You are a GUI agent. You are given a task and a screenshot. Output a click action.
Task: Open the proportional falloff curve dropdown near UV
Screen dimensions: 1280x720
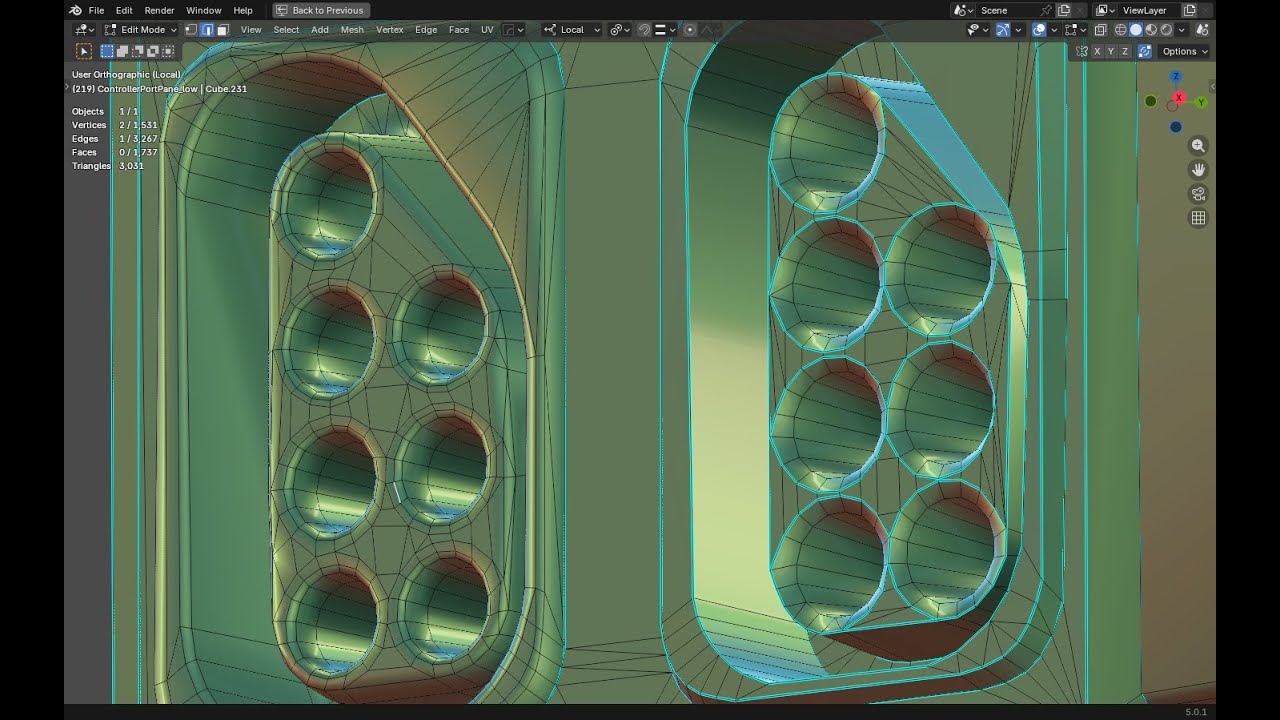pyautogui.click(x=514, y=30)
